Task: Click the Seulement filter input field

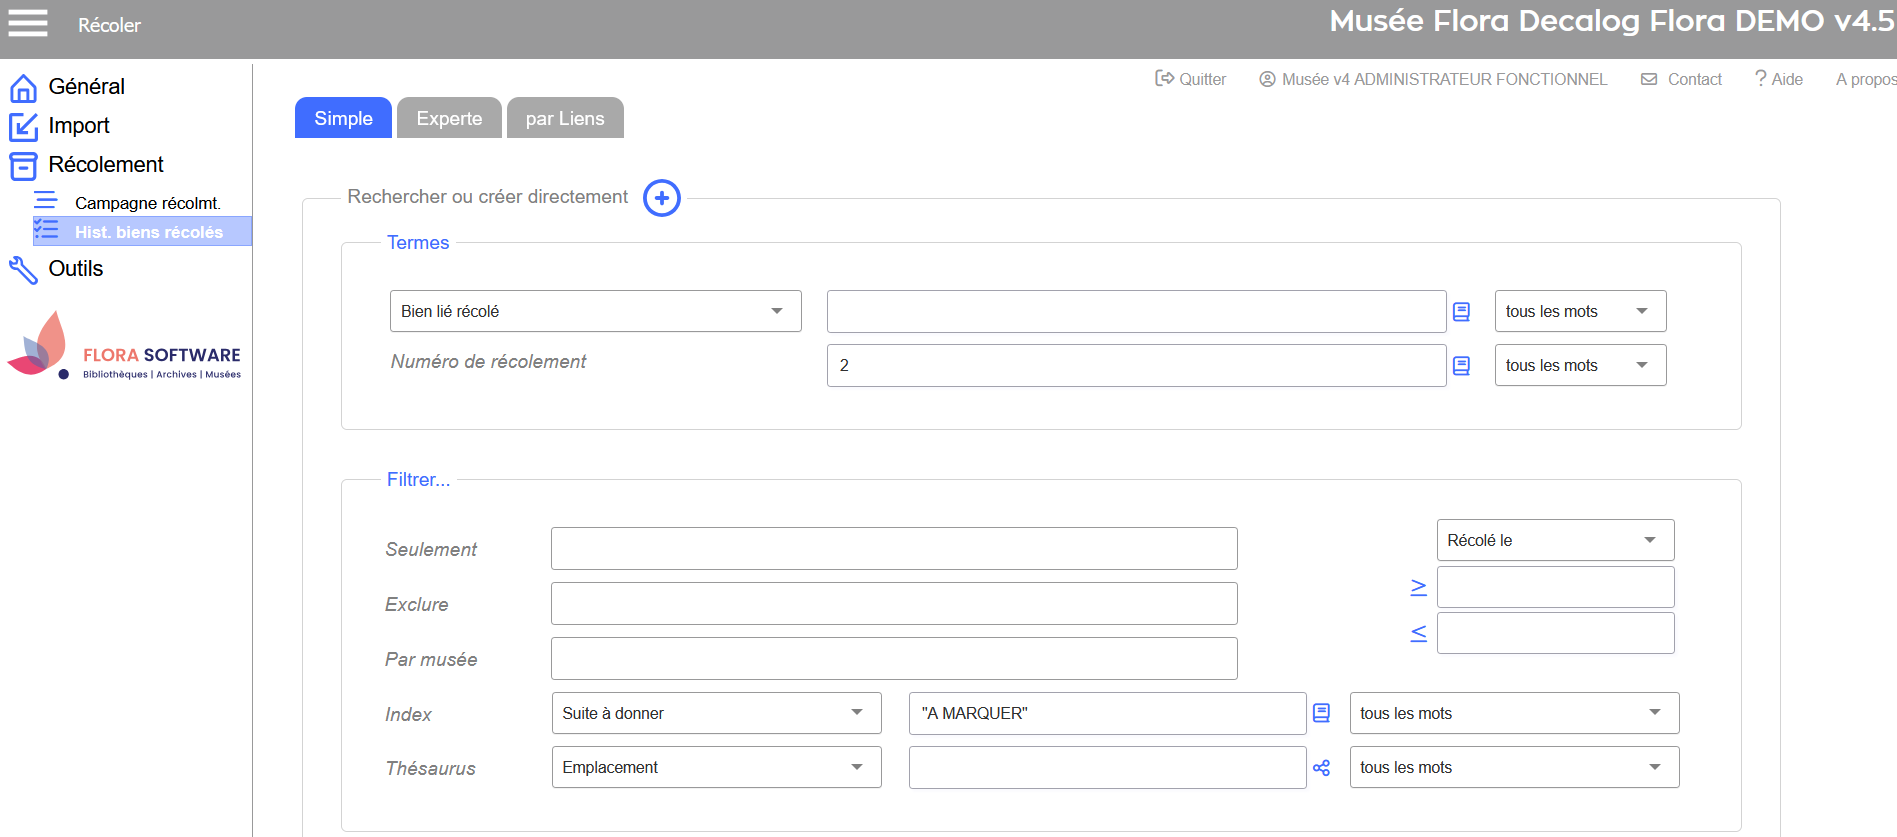Action: [x=893, y=549]
